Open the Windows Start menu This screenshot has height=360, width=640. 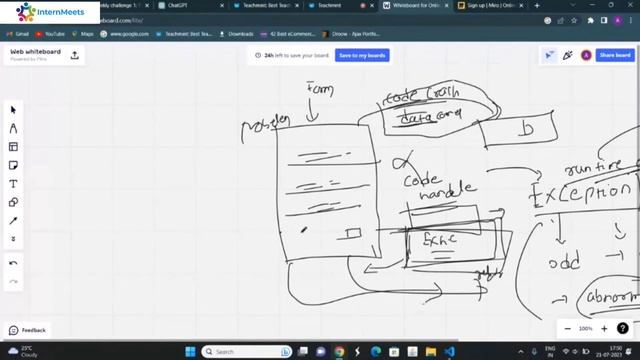tap(190, 351)
